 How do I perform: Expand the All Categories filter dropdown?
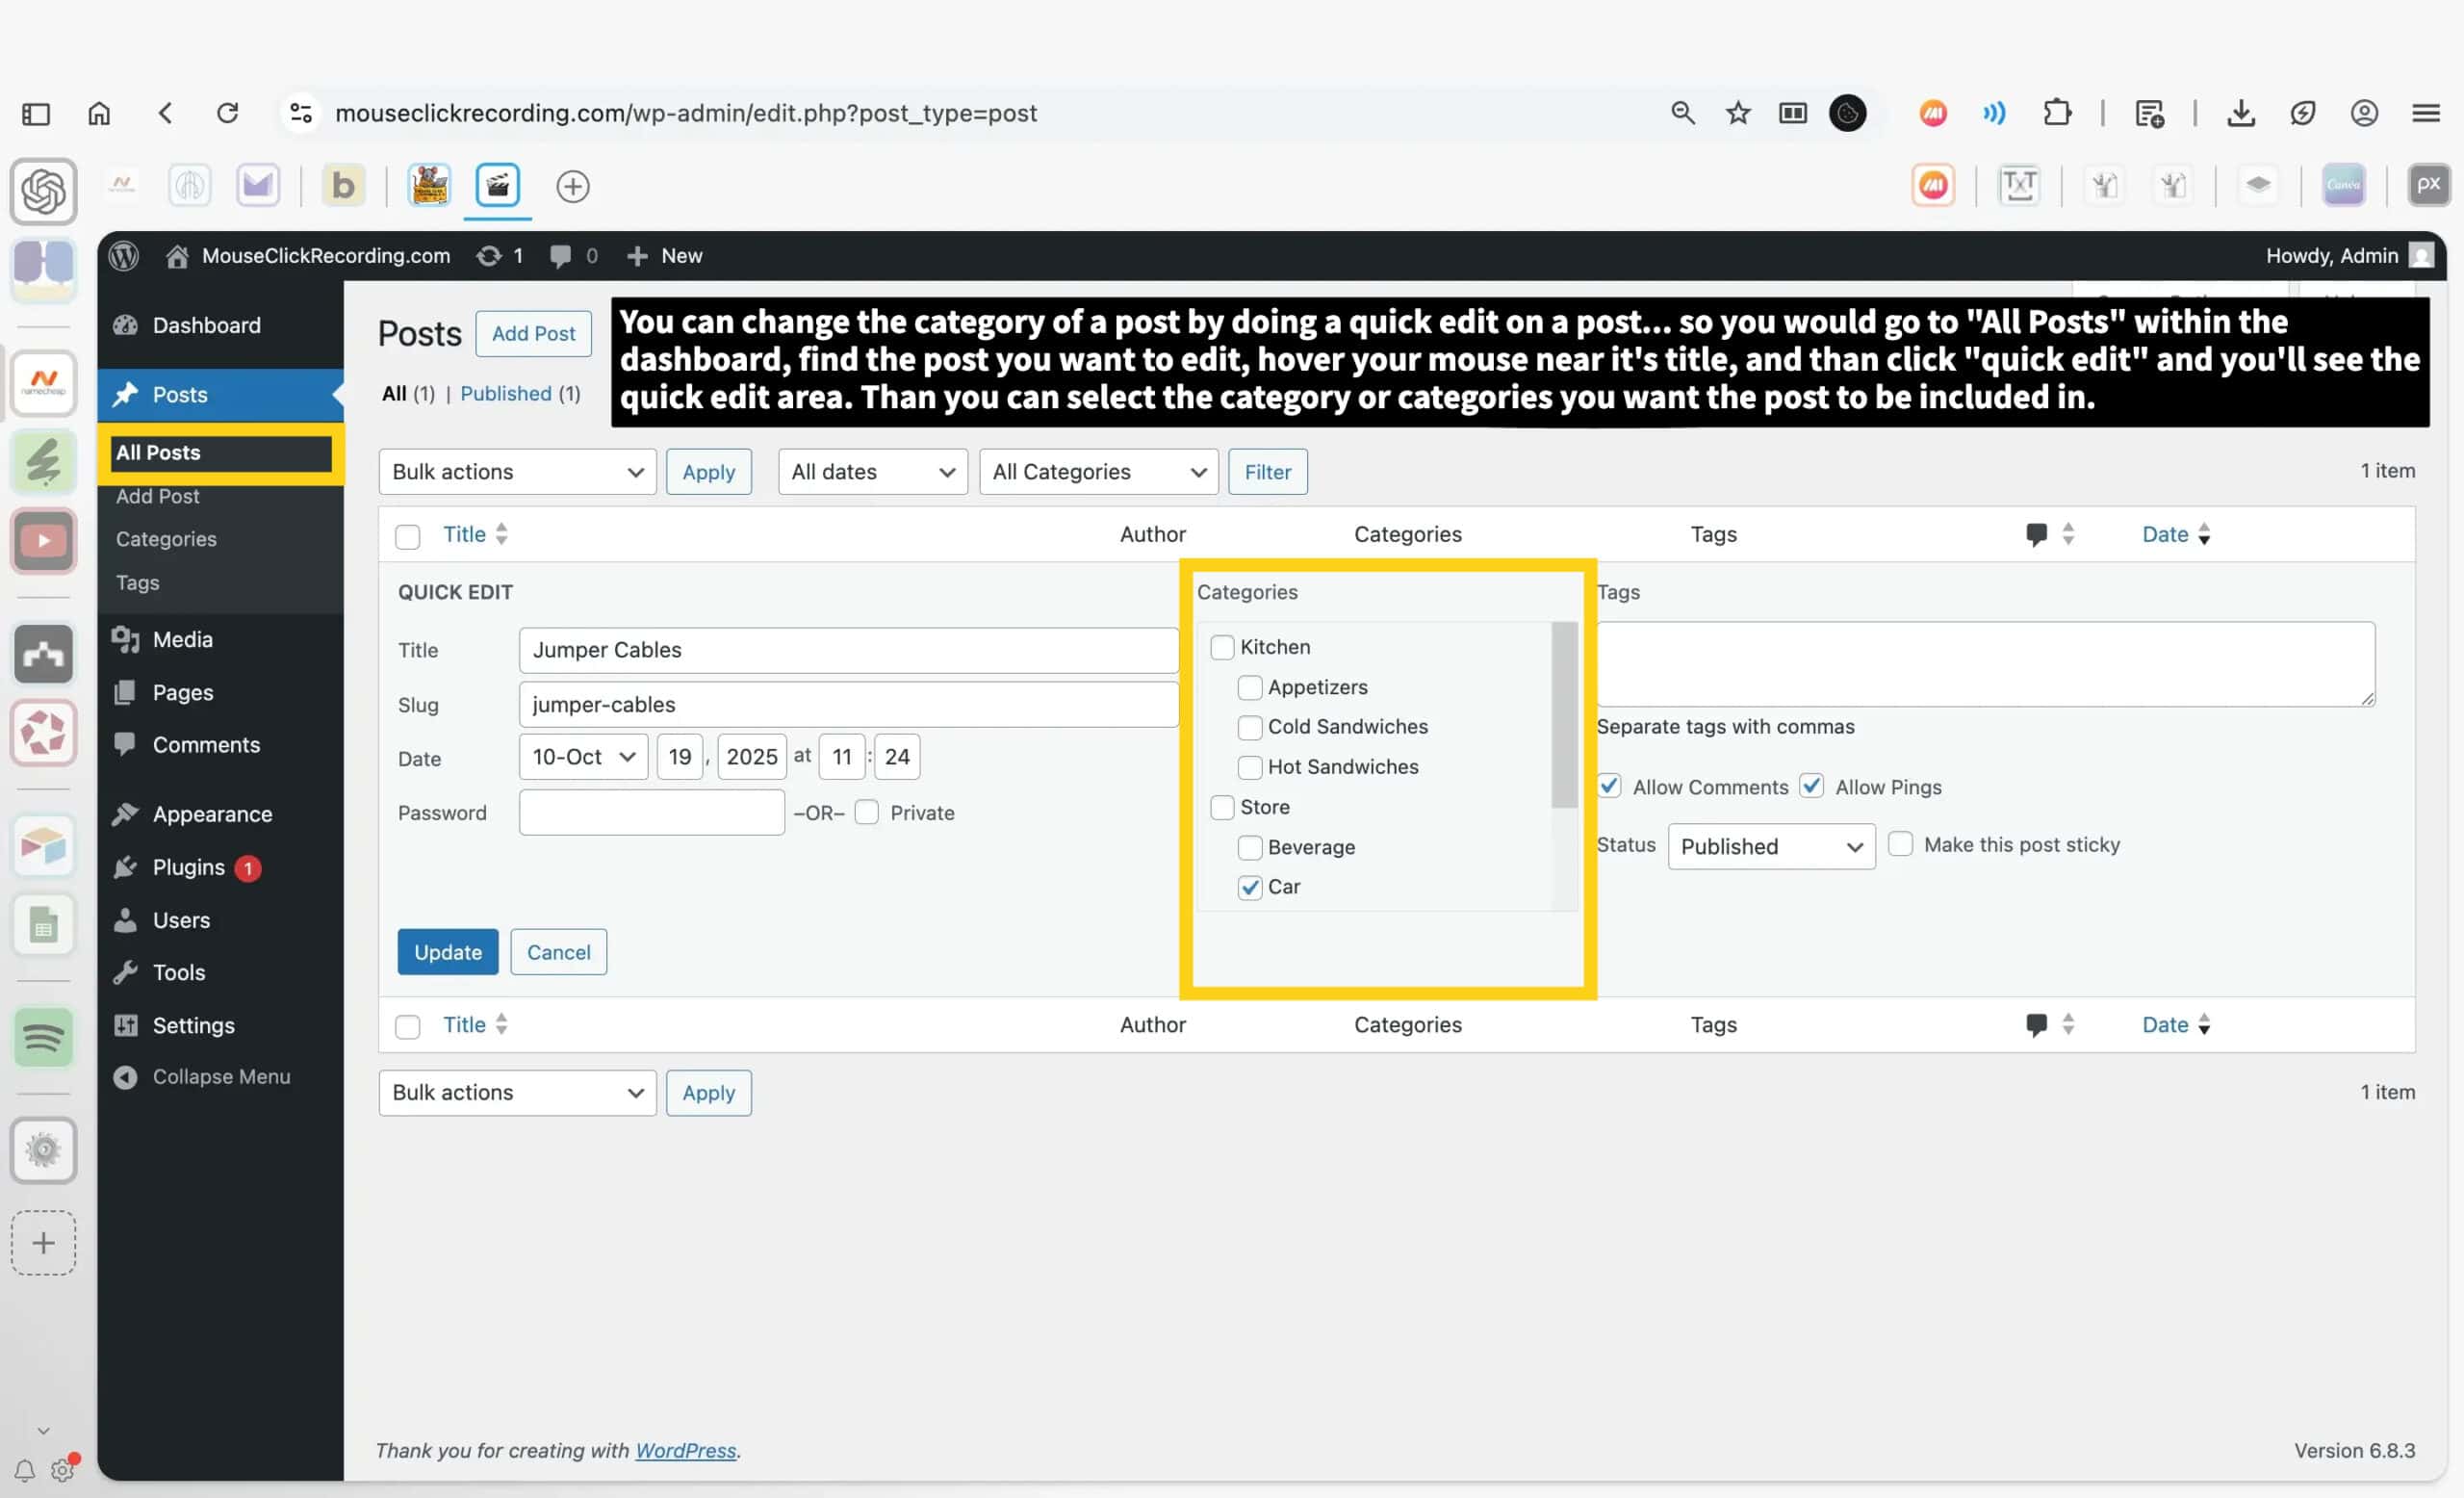(1098, 472)
